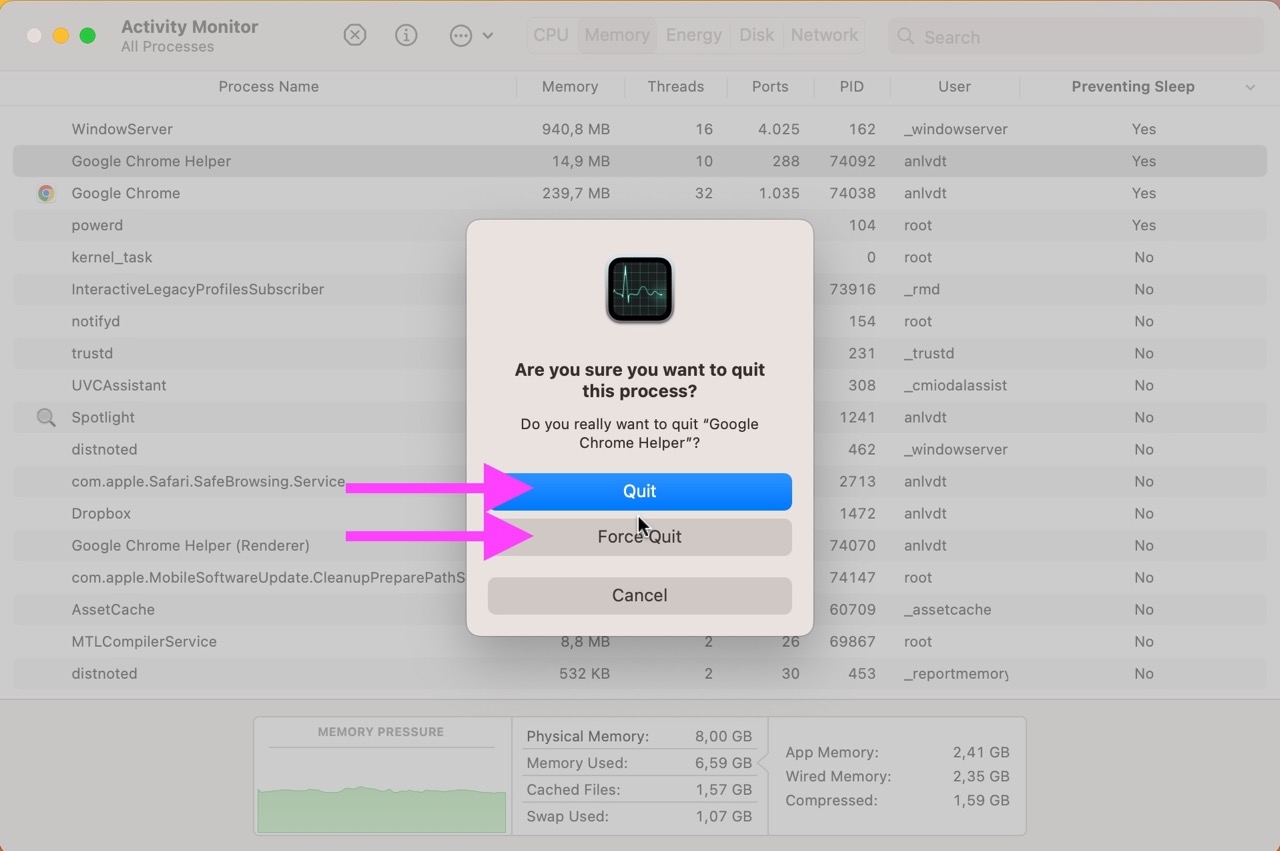Image resolution: width=1280 pixels, height=851 pixels.
Task: Sort by Process Name column
Action: point(268,86)
